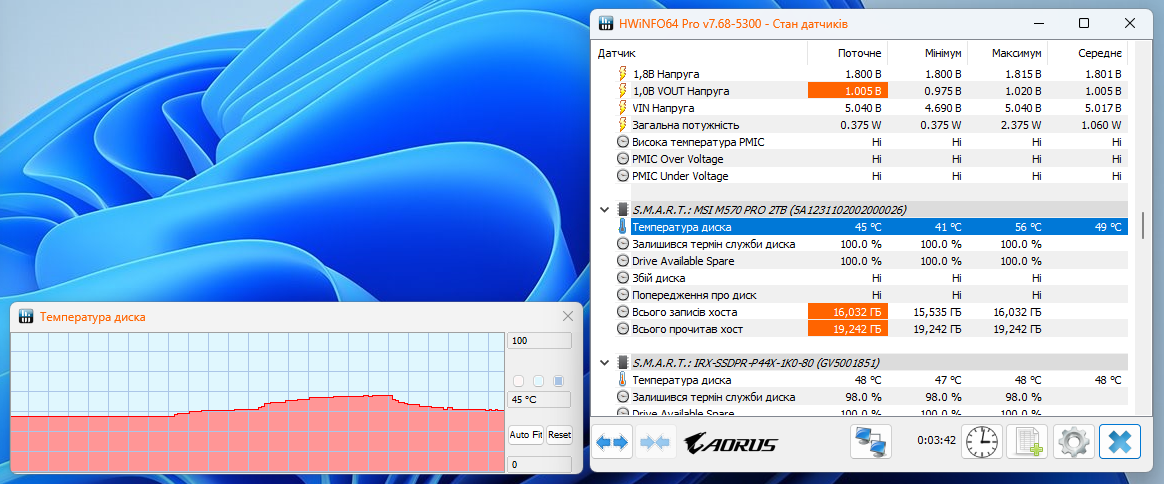
Task: Open sensor settings with the gear button
Action: click(1073, 443)
